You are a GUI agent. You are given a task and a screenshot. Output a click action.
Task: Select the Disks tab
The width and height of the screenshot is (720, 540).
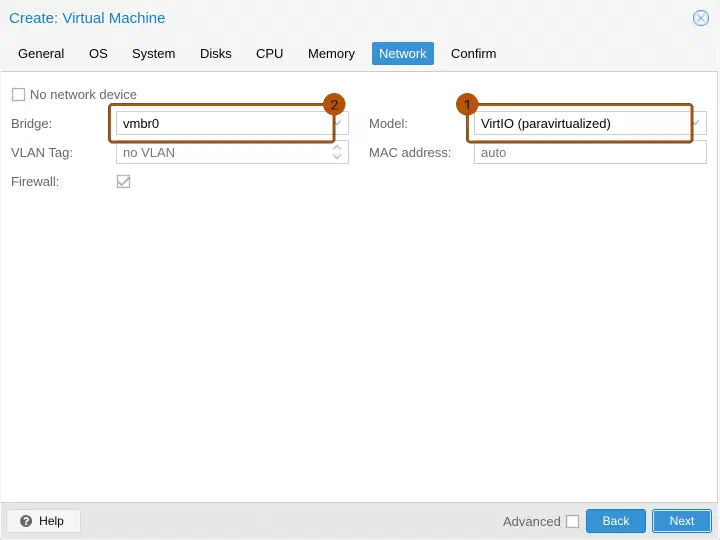215,54
